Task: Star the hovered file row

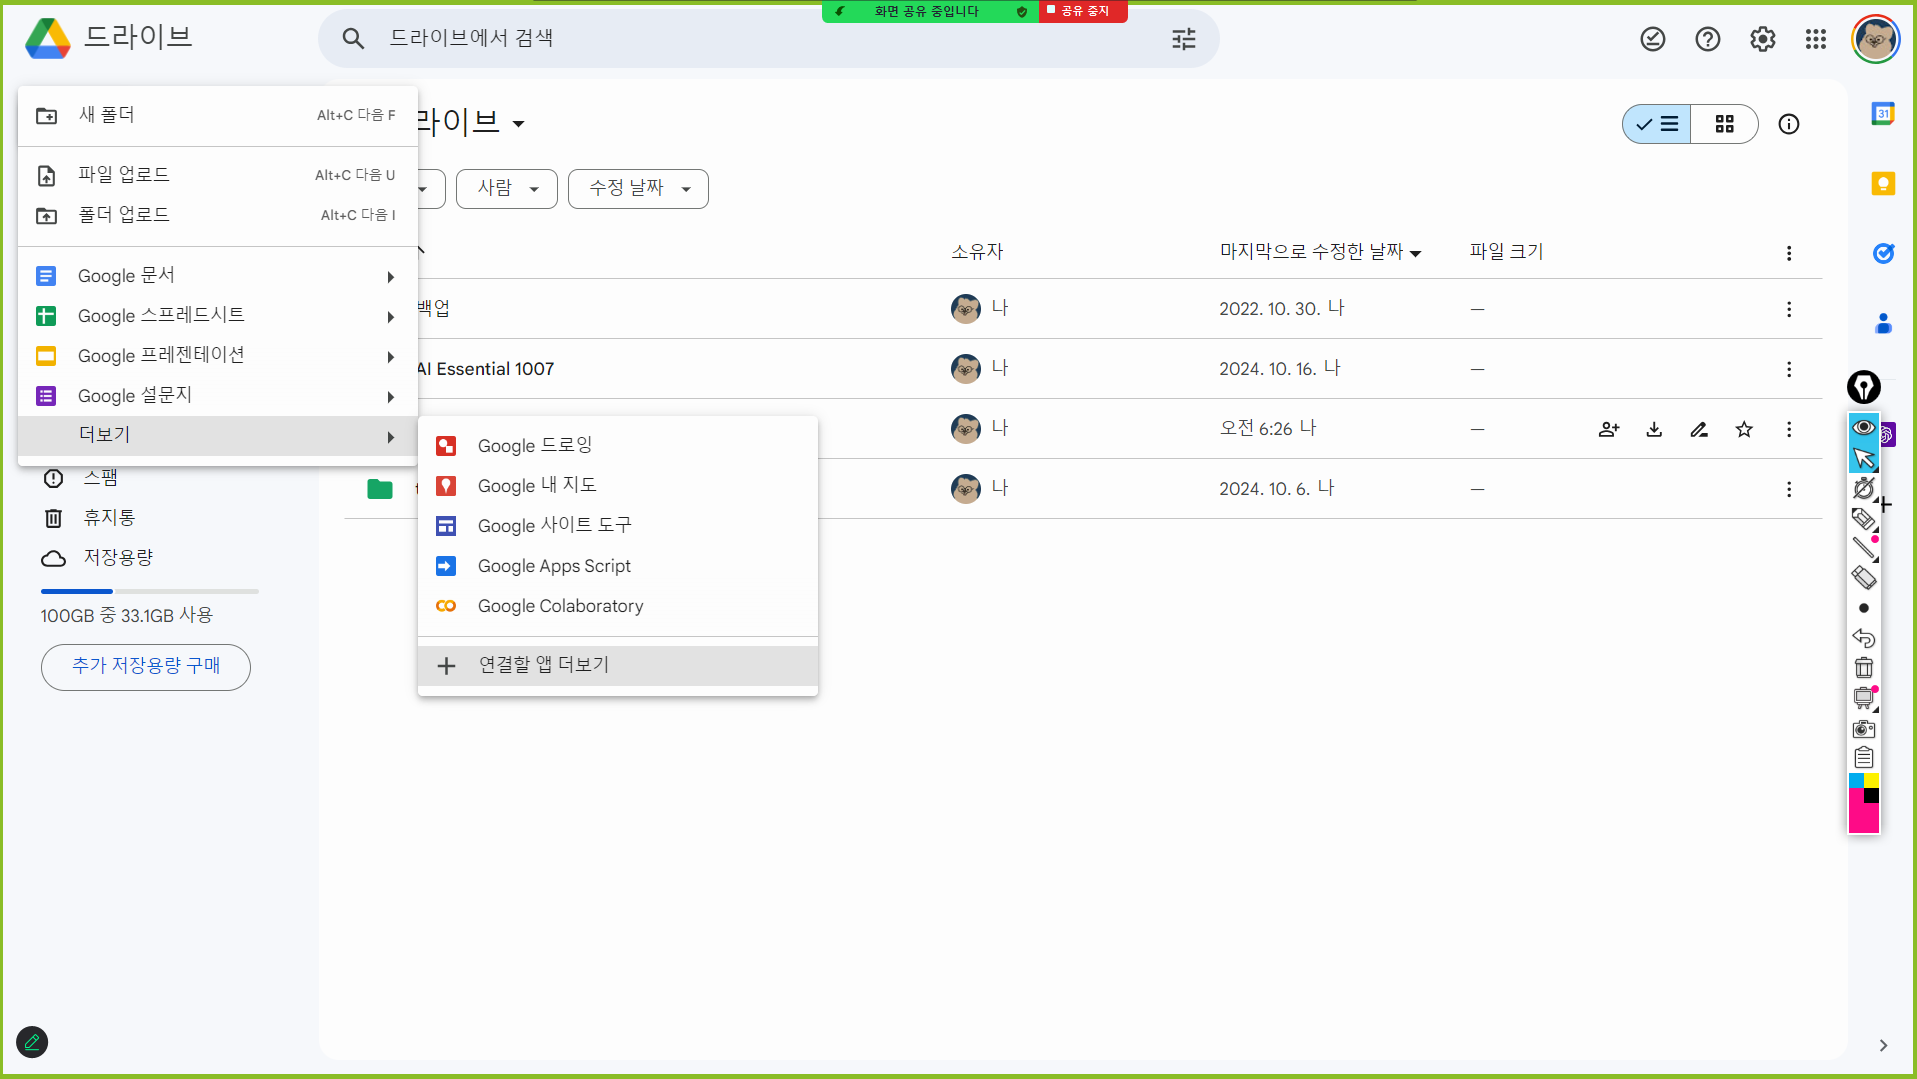Action: point(1744,429)
